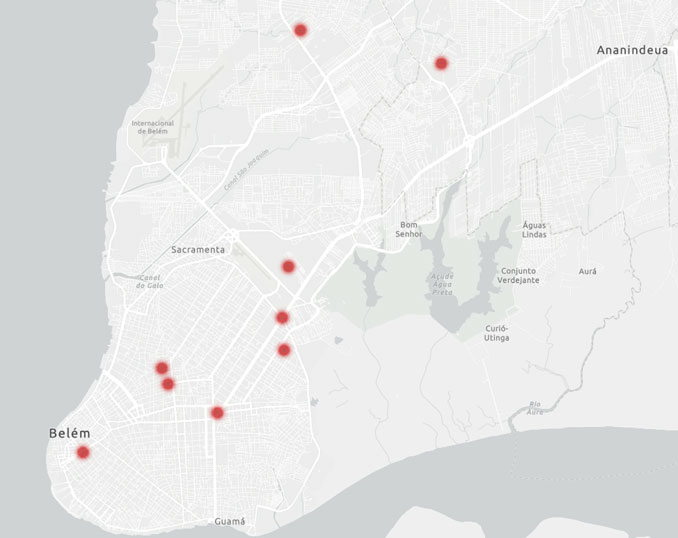Click the red marker beneath the Belém label

[83, 452]
